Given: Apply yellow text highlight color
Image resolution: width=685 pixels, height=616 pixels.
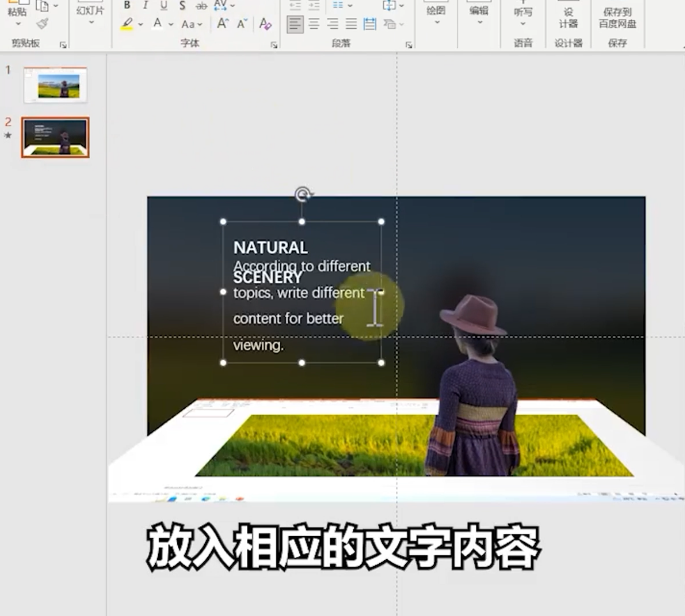Looking at the screenshot, I should click(x=127, y=24).
